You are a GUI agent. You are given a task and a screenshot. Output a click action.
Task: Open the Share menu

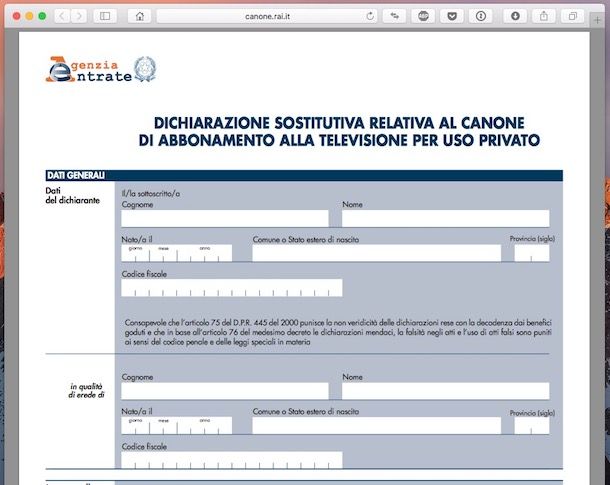[x=544, y=16]
